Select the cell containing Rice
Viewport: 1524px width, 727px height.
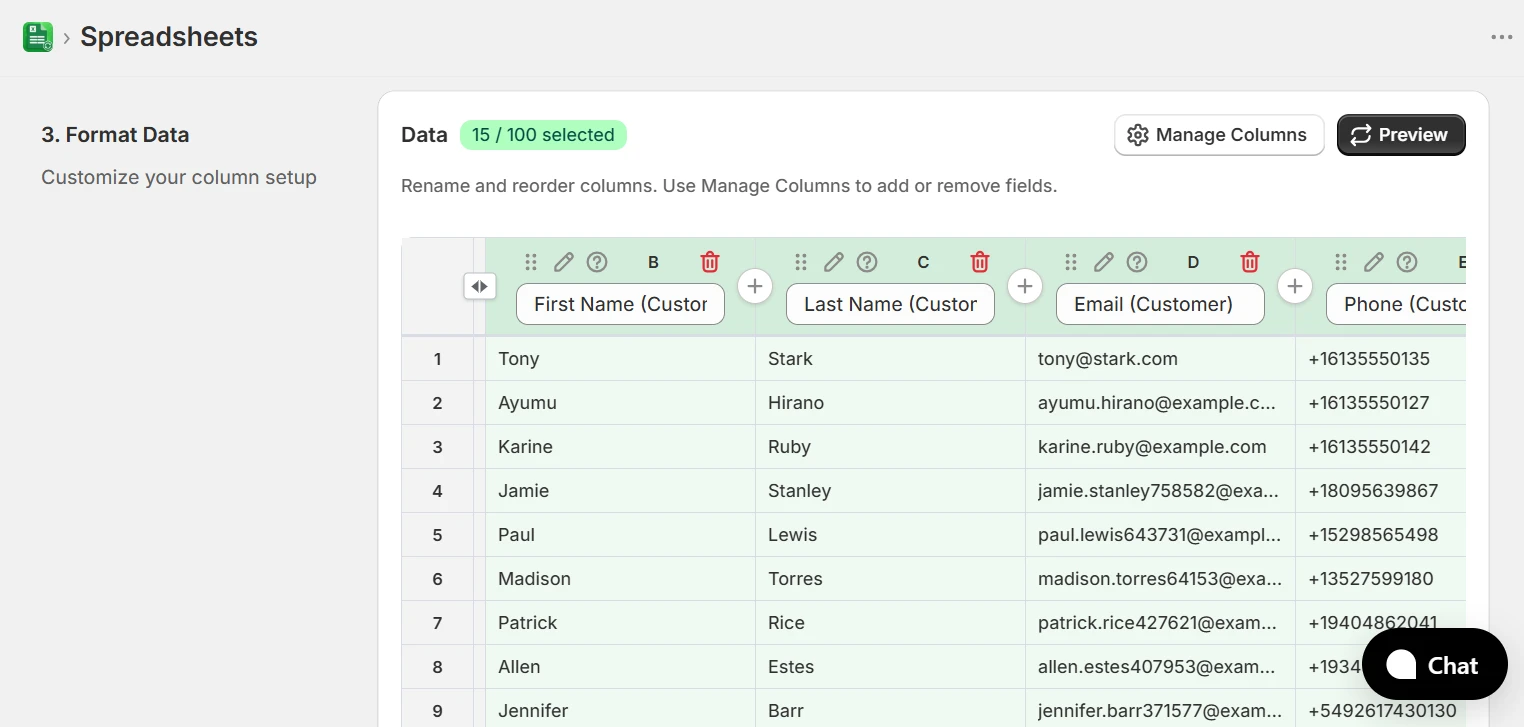[x=890, y=623]
